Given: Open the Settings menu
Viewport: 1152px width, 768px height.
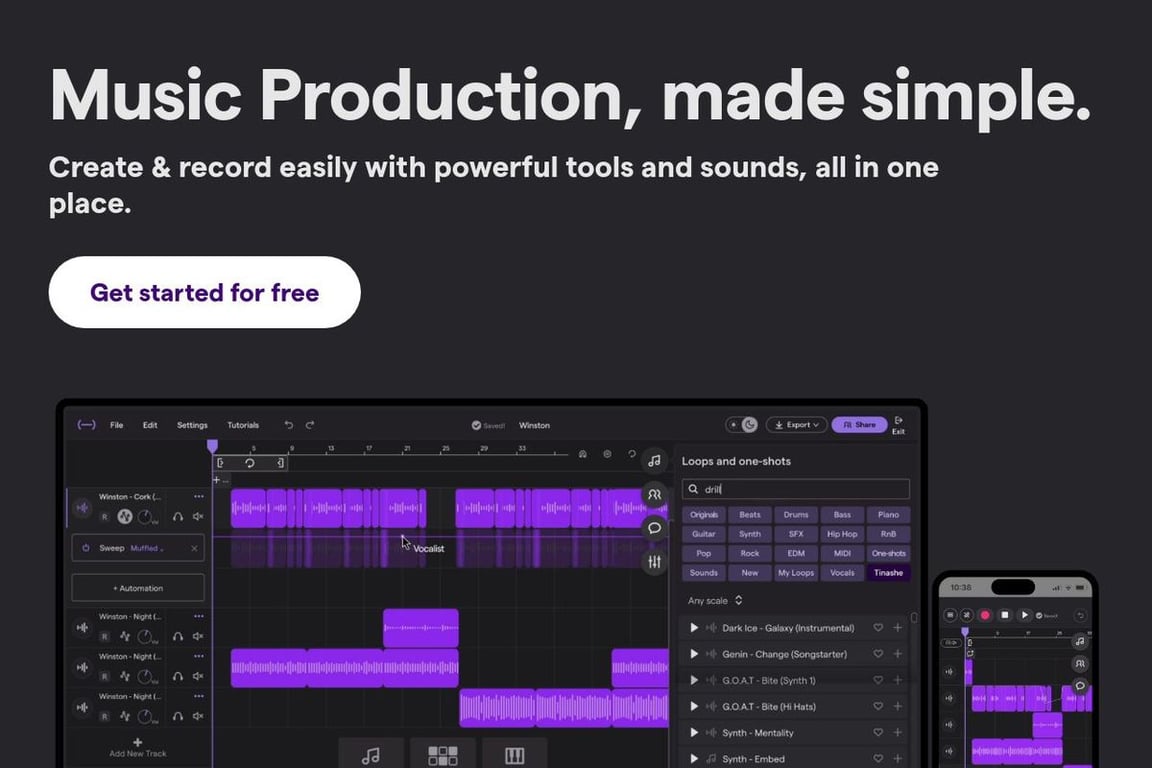Looking at the screenshot, I should coord(192,426).
